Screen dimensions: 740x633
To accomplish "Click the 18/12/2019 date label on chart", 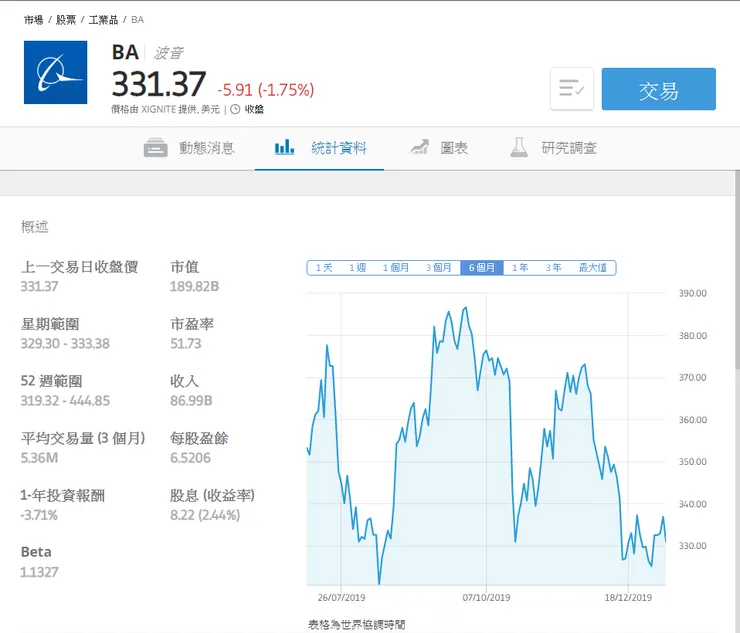I will (x=628, y=598).
